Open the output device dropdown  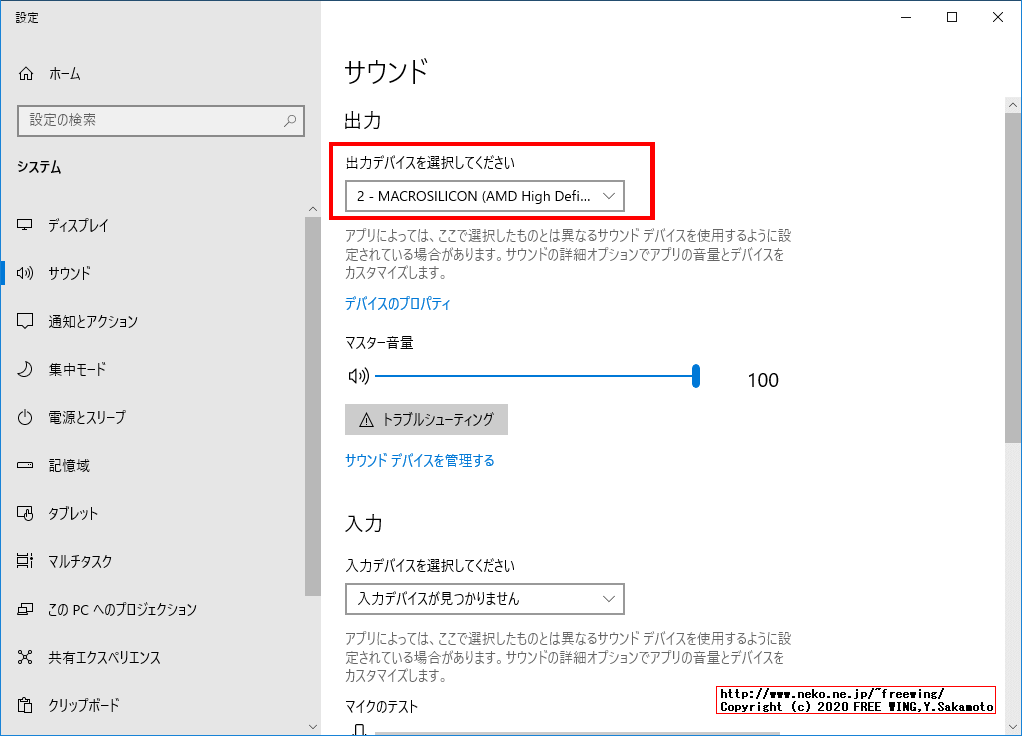[x=483, y=196]
